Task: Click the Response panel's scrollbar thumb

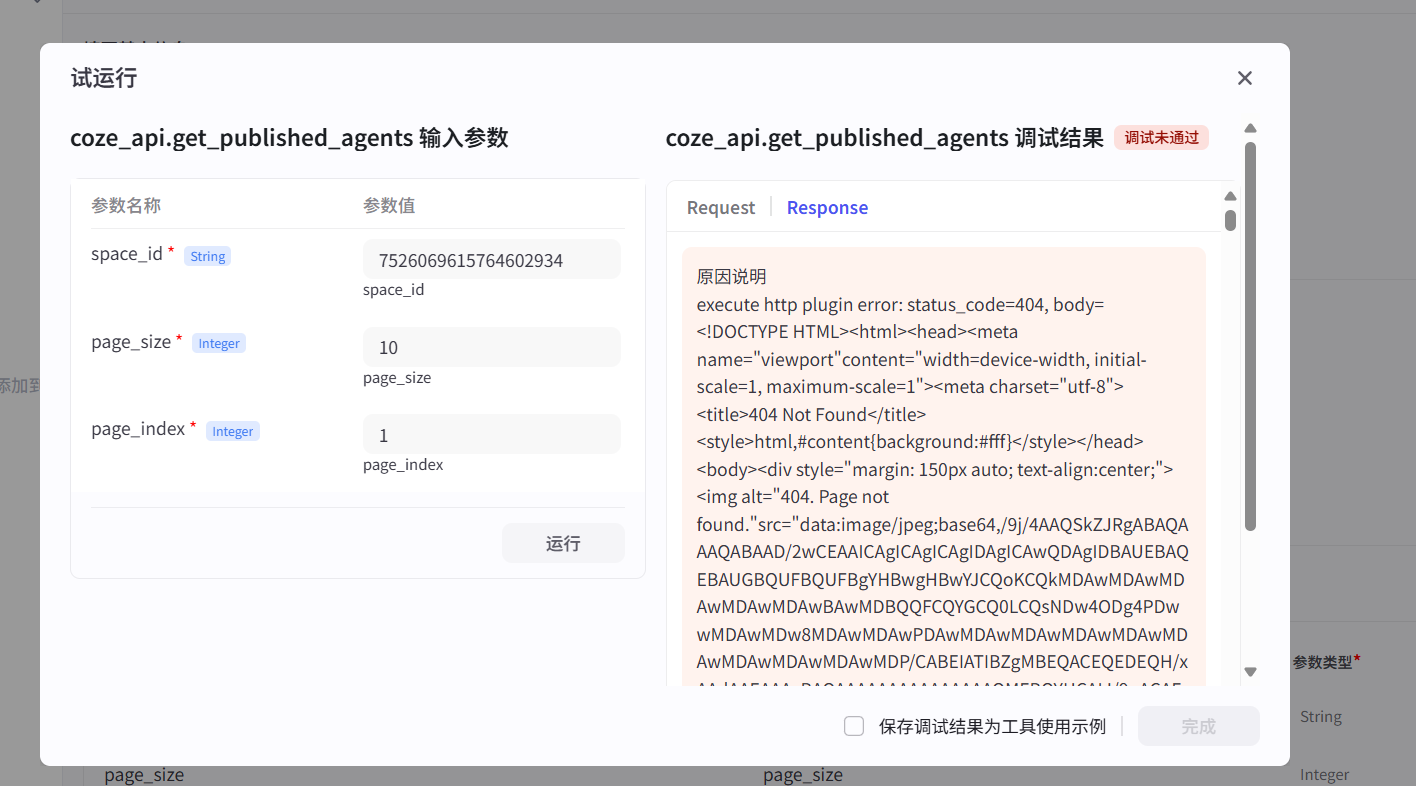Action: point(1230,220)
